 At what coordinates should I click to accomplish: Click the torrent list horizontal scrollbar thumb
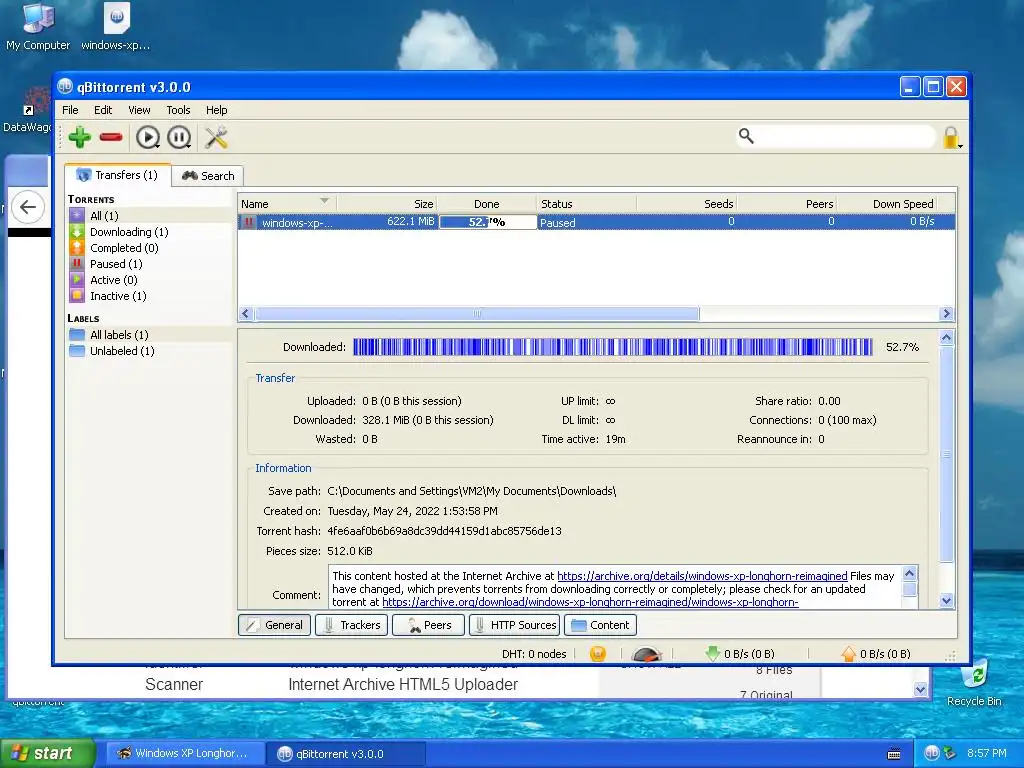pyautogui.click(x=477, y=313)
